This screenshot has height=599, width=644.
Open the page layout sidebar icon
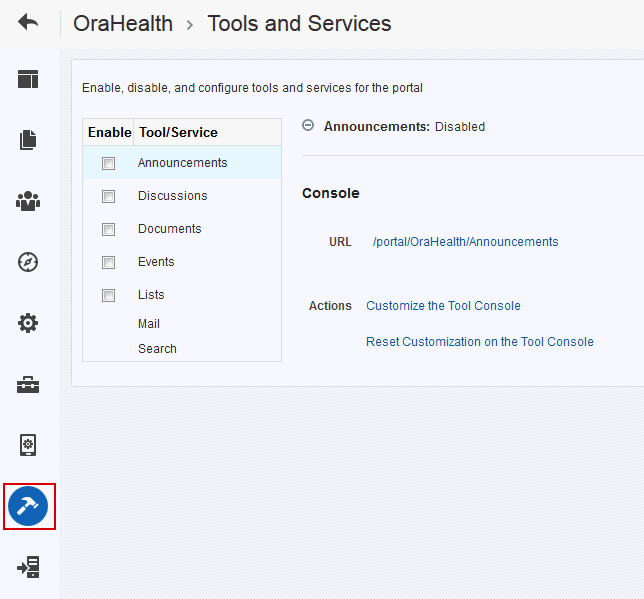pos(28,79)
